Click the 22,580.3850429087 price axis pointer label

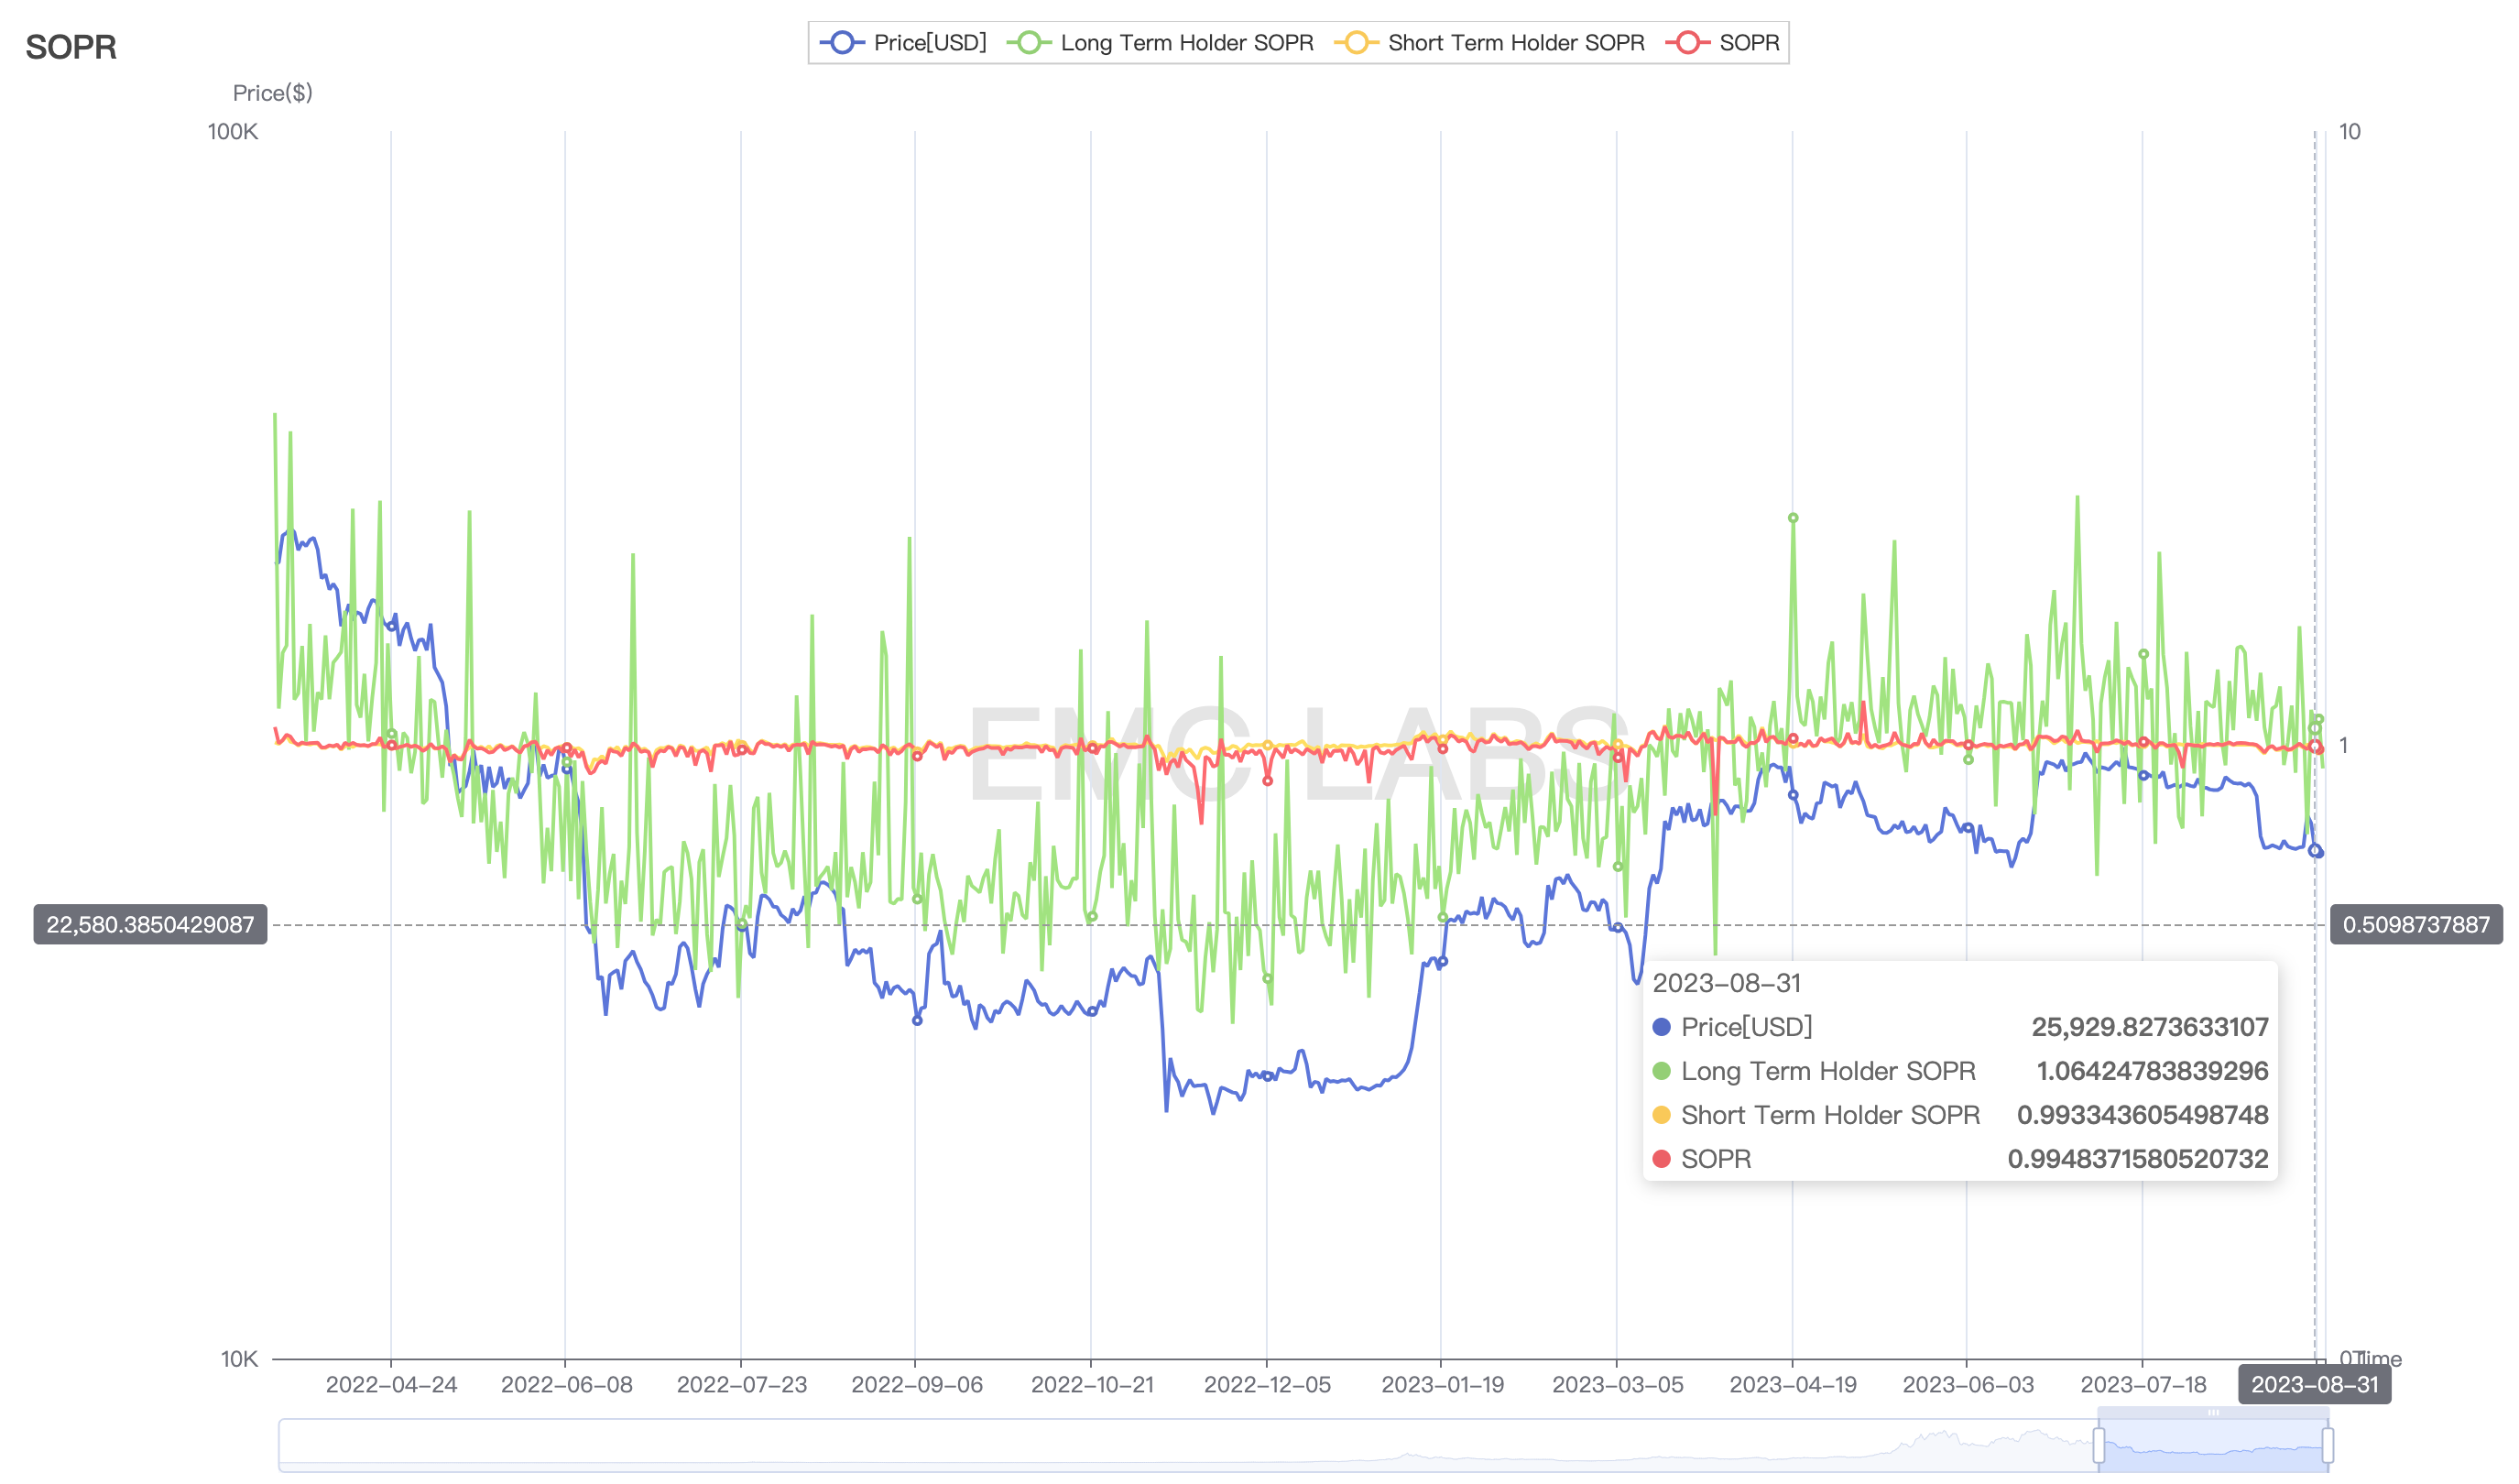click(150, 924)
